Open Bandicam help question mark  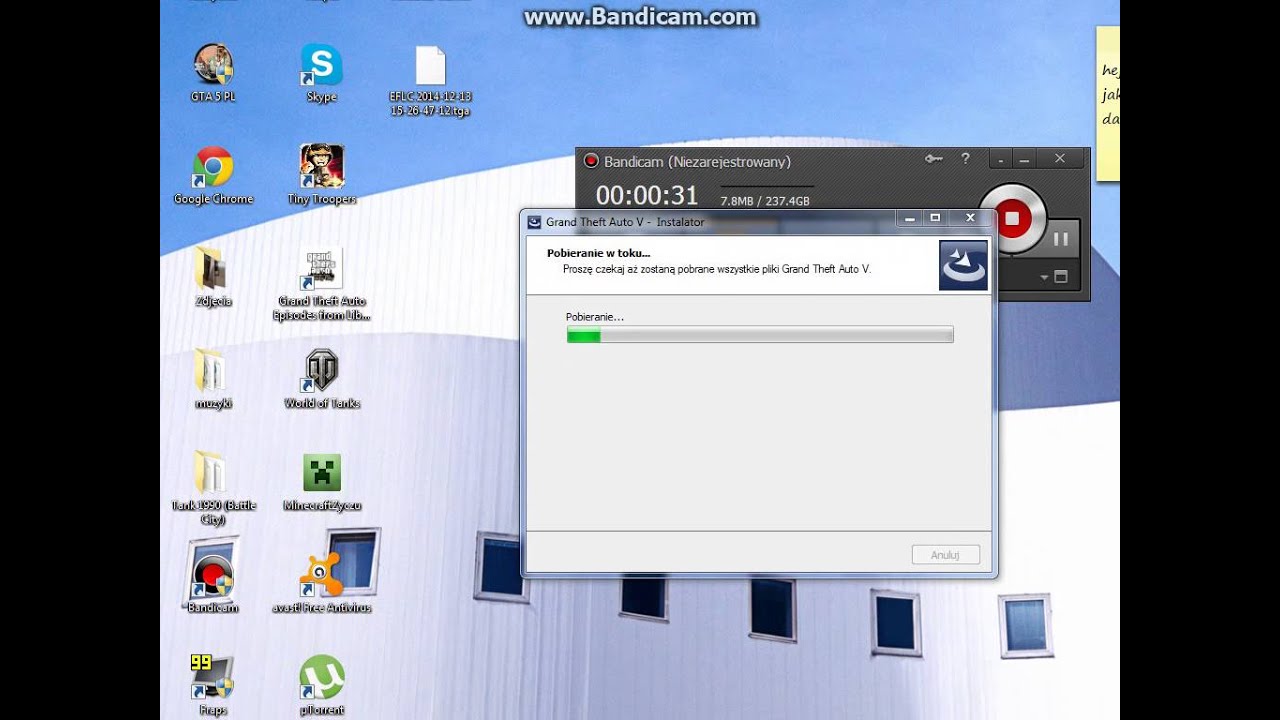(965, 158)
